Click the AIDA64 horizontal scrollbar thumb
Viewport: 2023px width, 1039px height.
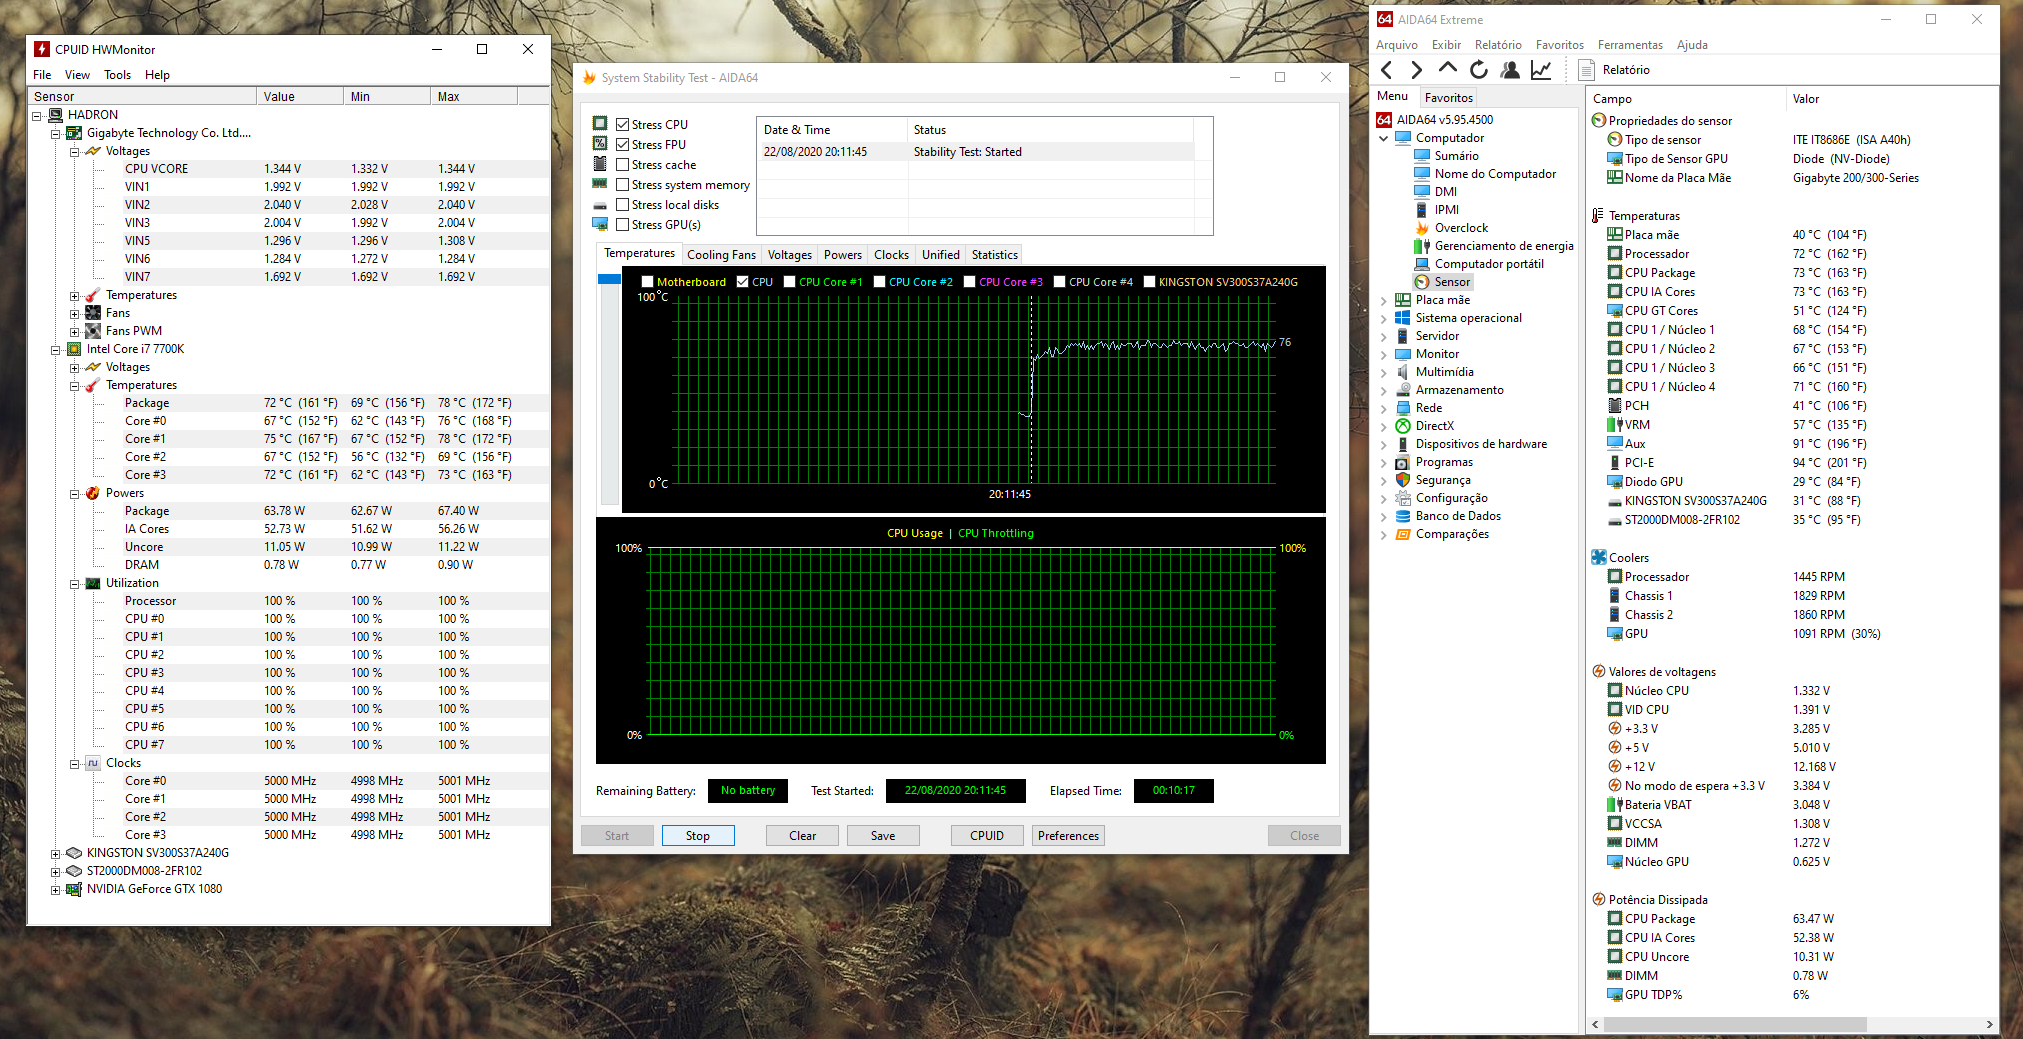(1736, 1024)
